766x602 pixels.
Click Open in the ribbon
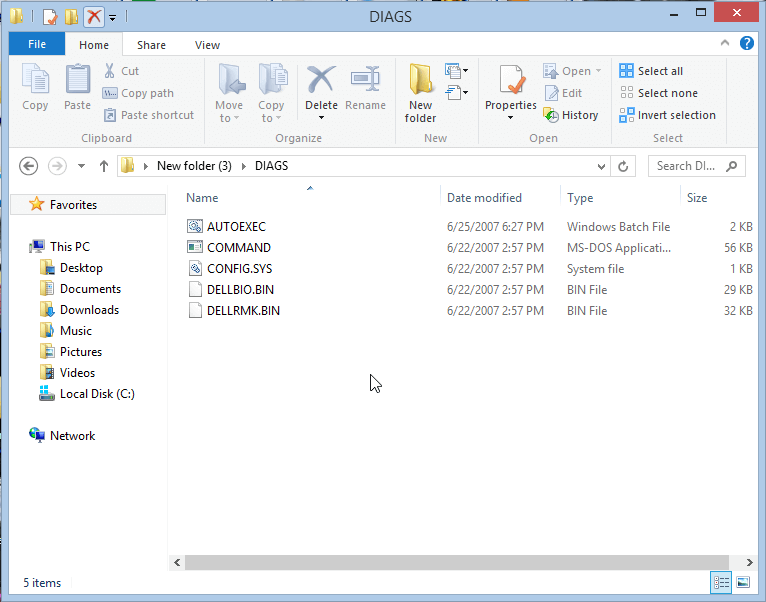tap(571, 71)
